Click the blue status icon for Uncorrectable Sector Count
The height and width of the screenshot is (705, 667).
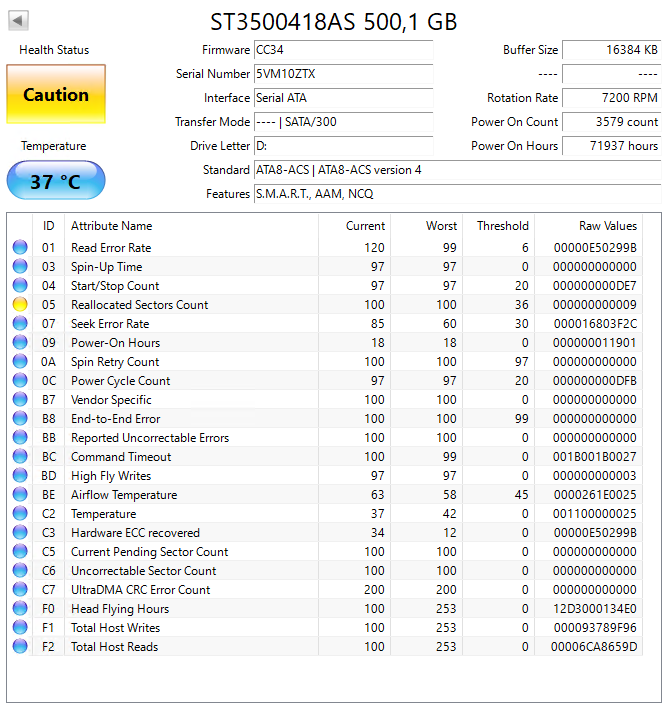tap(20, 571)
